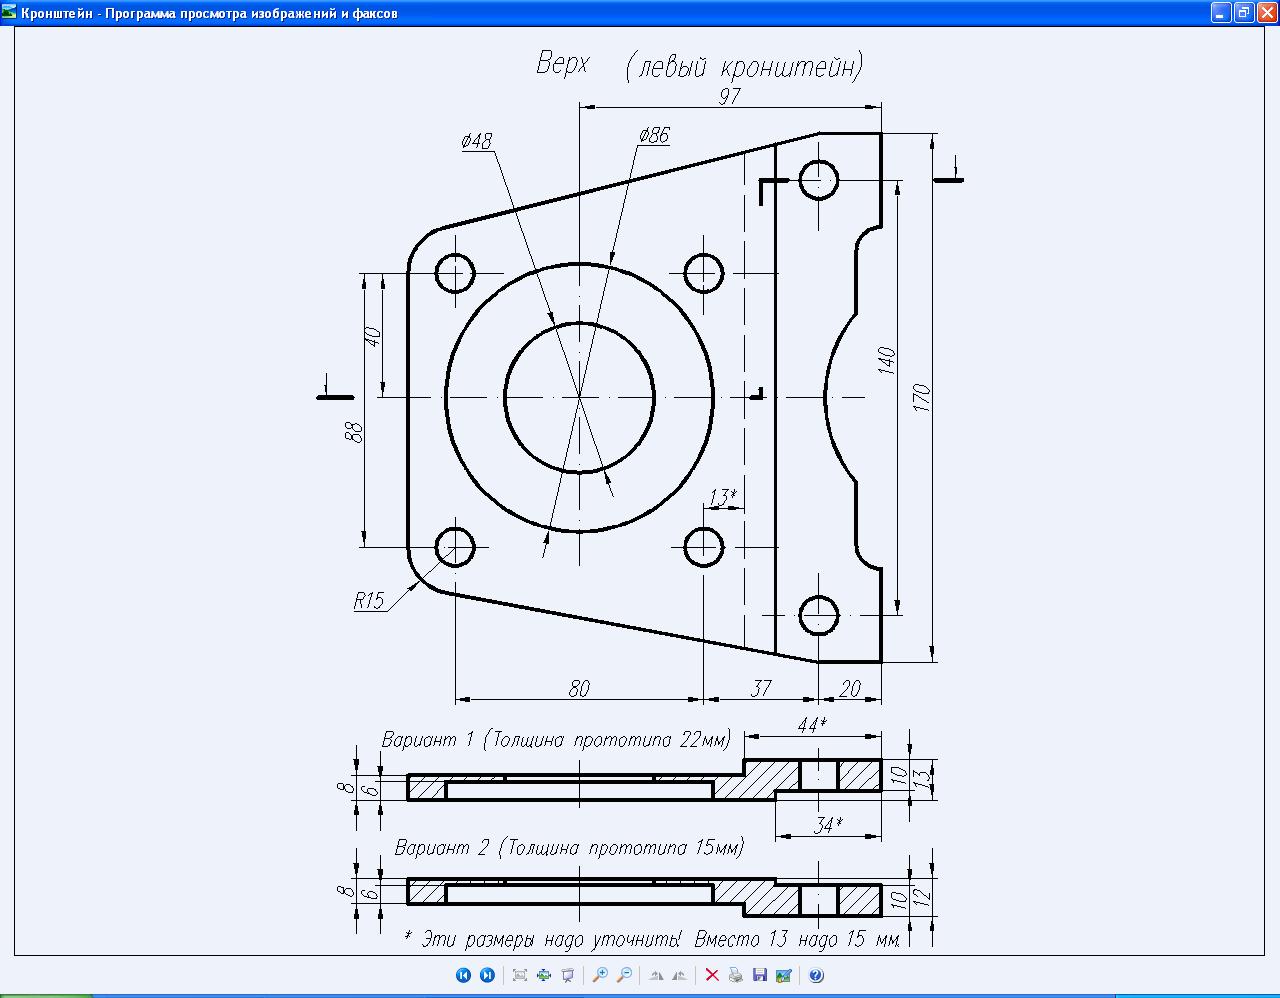The width and height of the screenshot is (1280, 998).
Task: Go to the previous image
Action: [463, 975]
